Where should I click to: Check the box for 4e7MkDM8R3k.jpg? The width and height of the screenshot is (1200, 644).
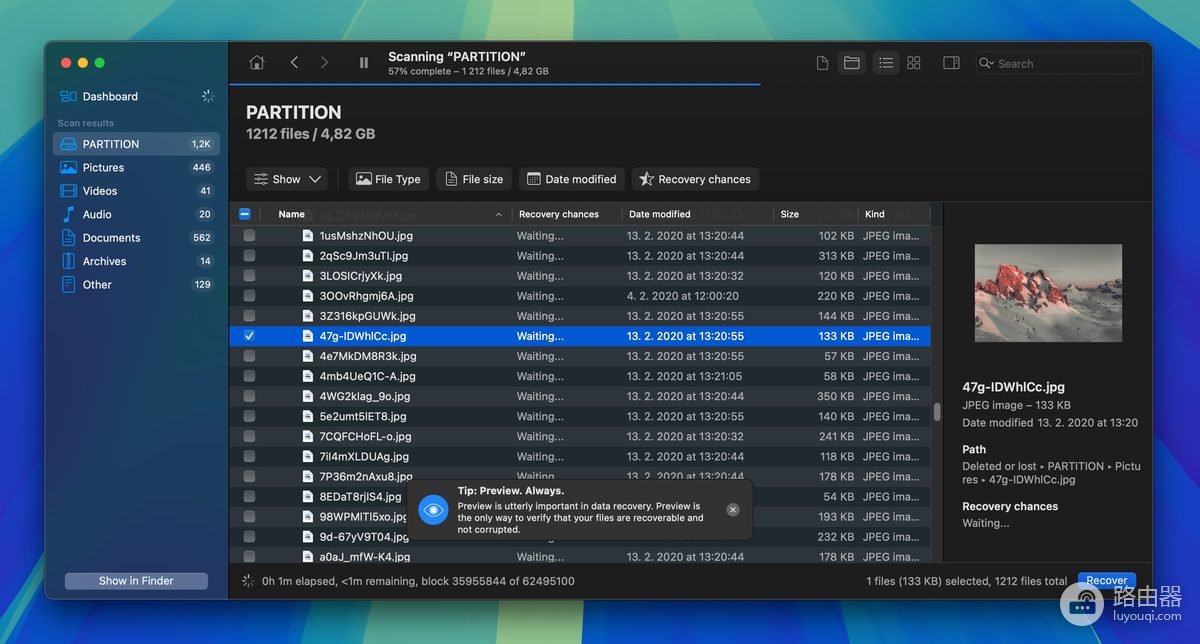pyautogui.click(x=249, y=356)
